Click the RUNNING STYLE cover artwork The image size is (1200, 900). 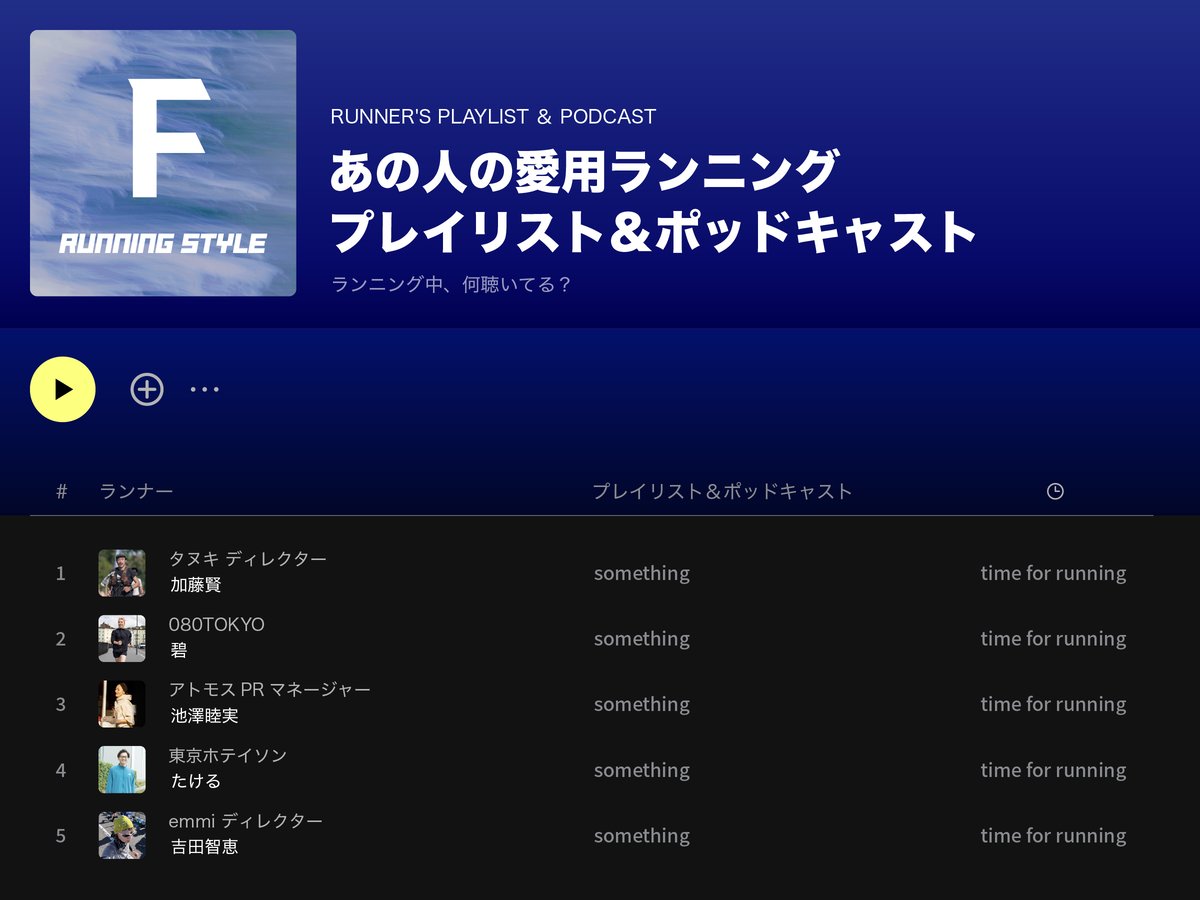click(x=163, y=163)
